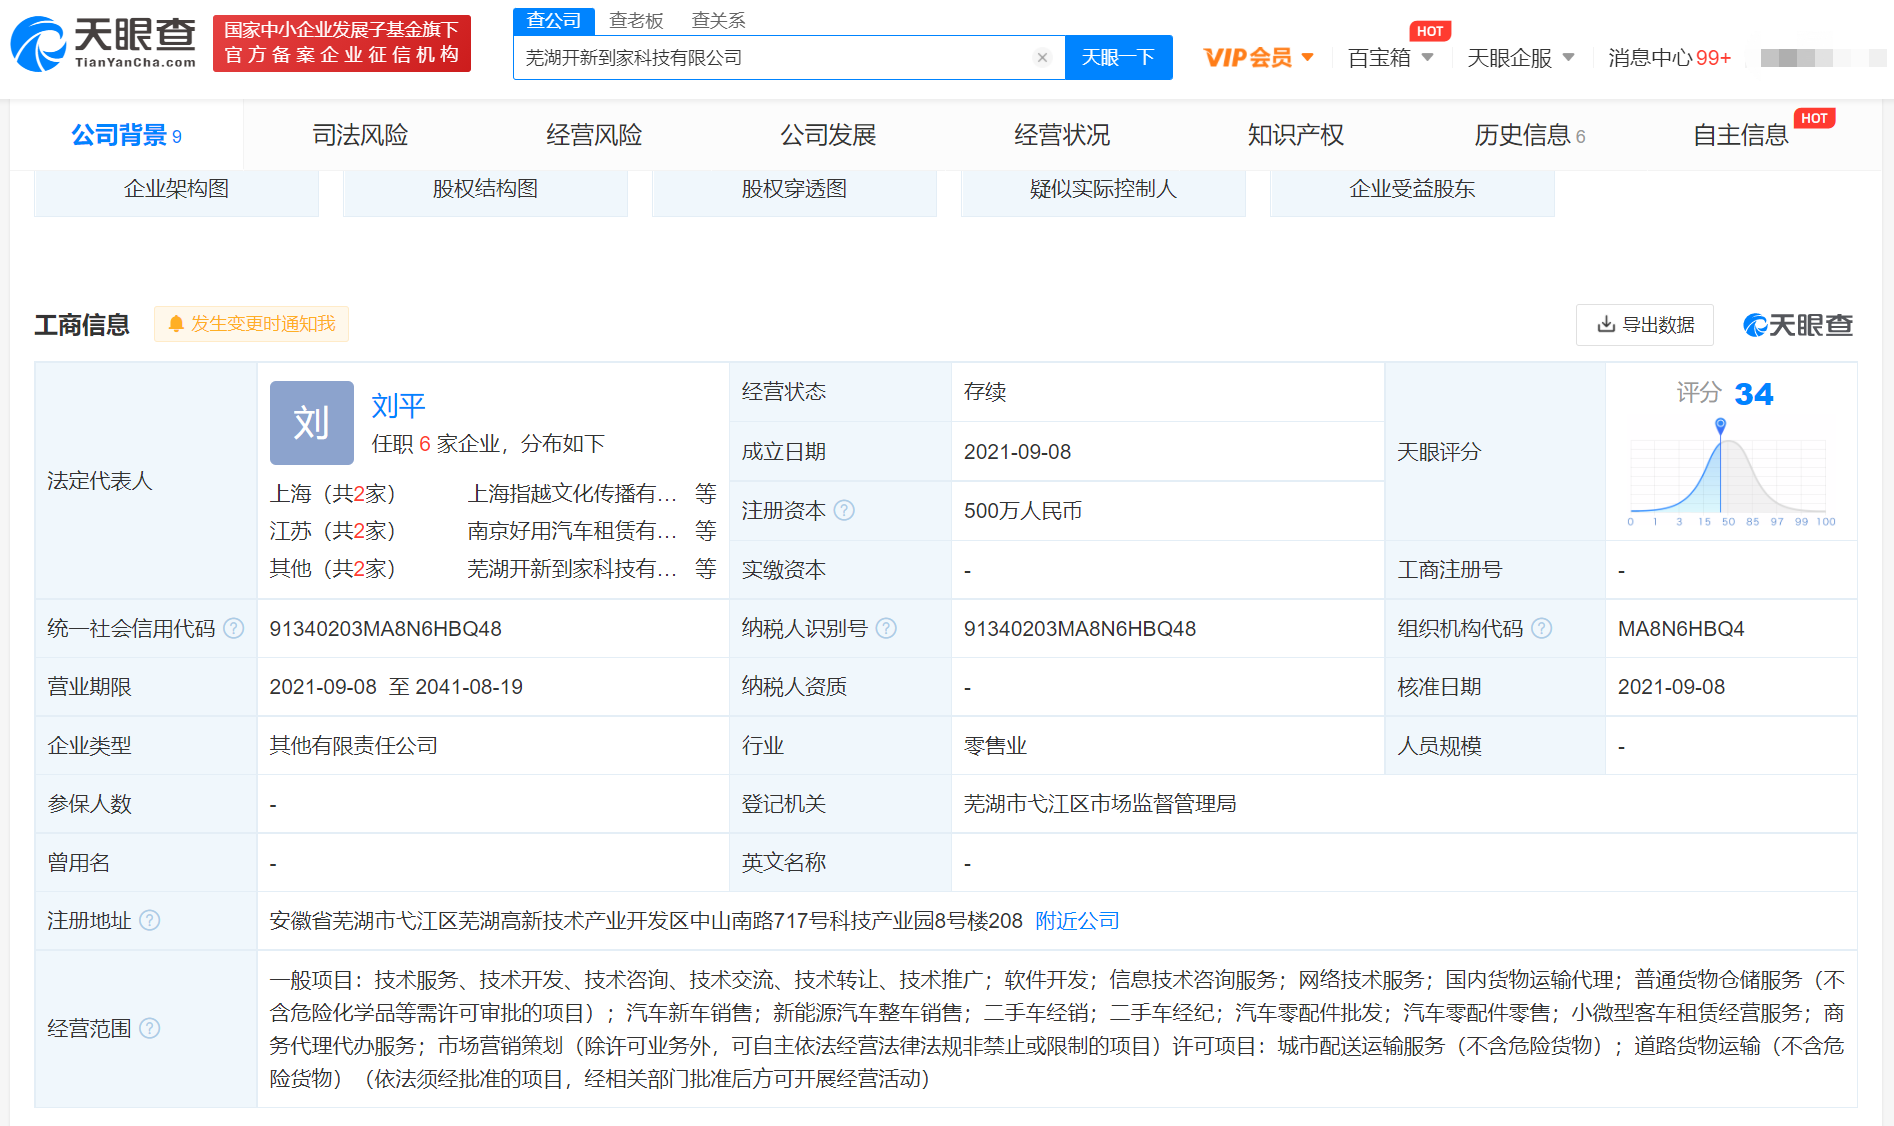
Task: Click help icon next to 注册资本
Action: (844, 511)
